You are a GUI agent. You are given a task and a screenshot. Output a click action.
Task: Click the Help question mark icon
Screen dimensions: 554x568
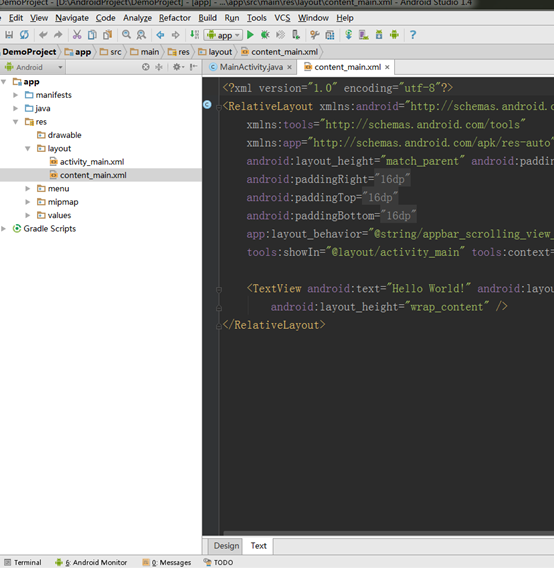(x=413, y=35)
